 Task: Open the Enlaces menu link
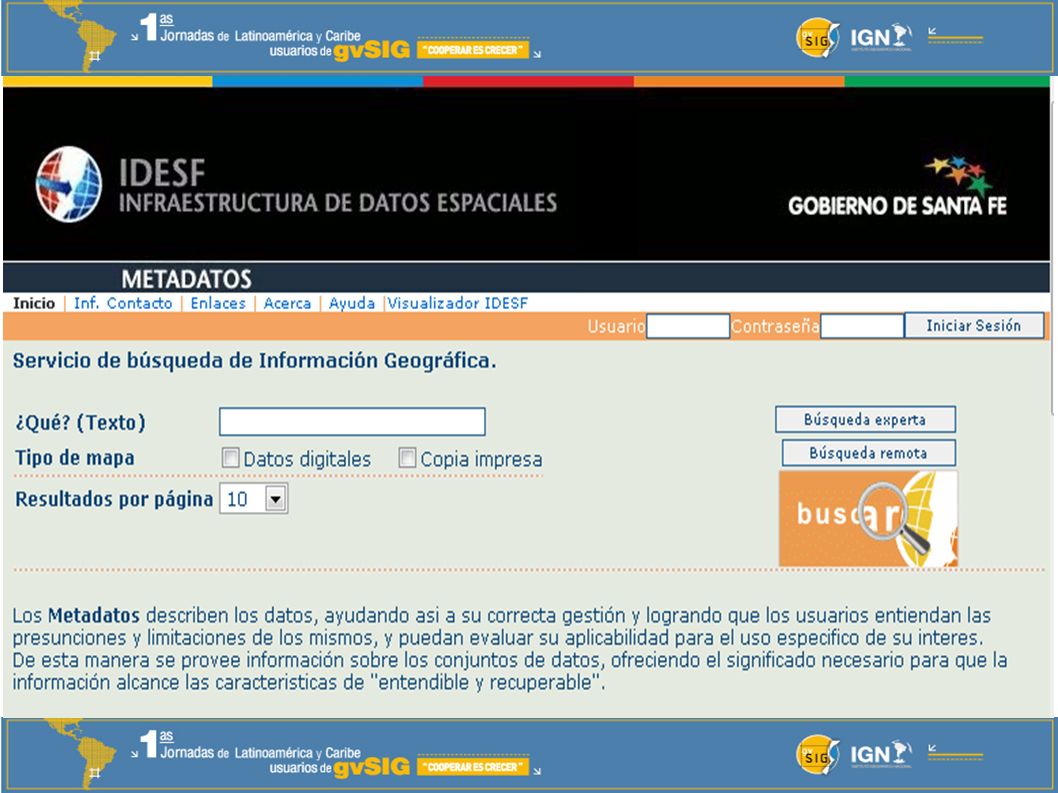click(x=218, y=303)
